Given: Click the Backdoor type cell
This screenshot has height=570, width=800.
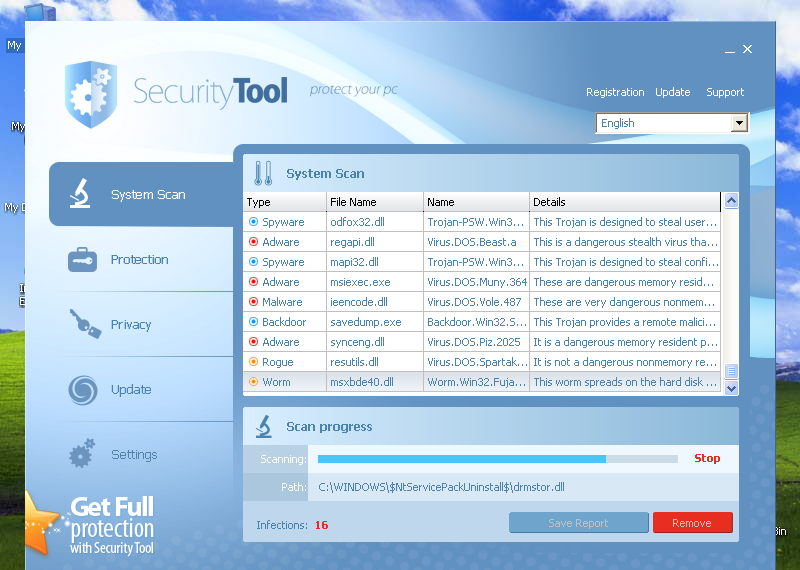Looking at the screenshot, I should pyautogui.click(x=285, y=322).
